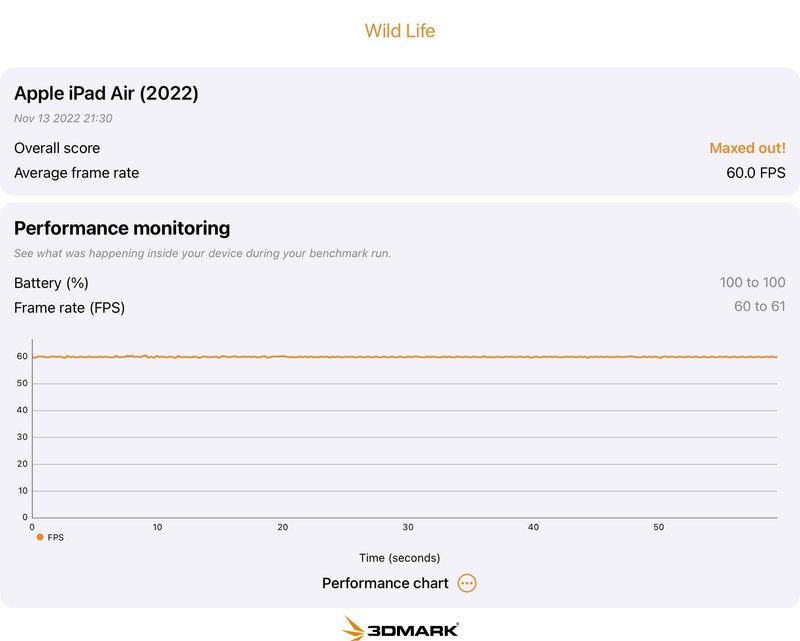Select the Wild Life title

400,31
